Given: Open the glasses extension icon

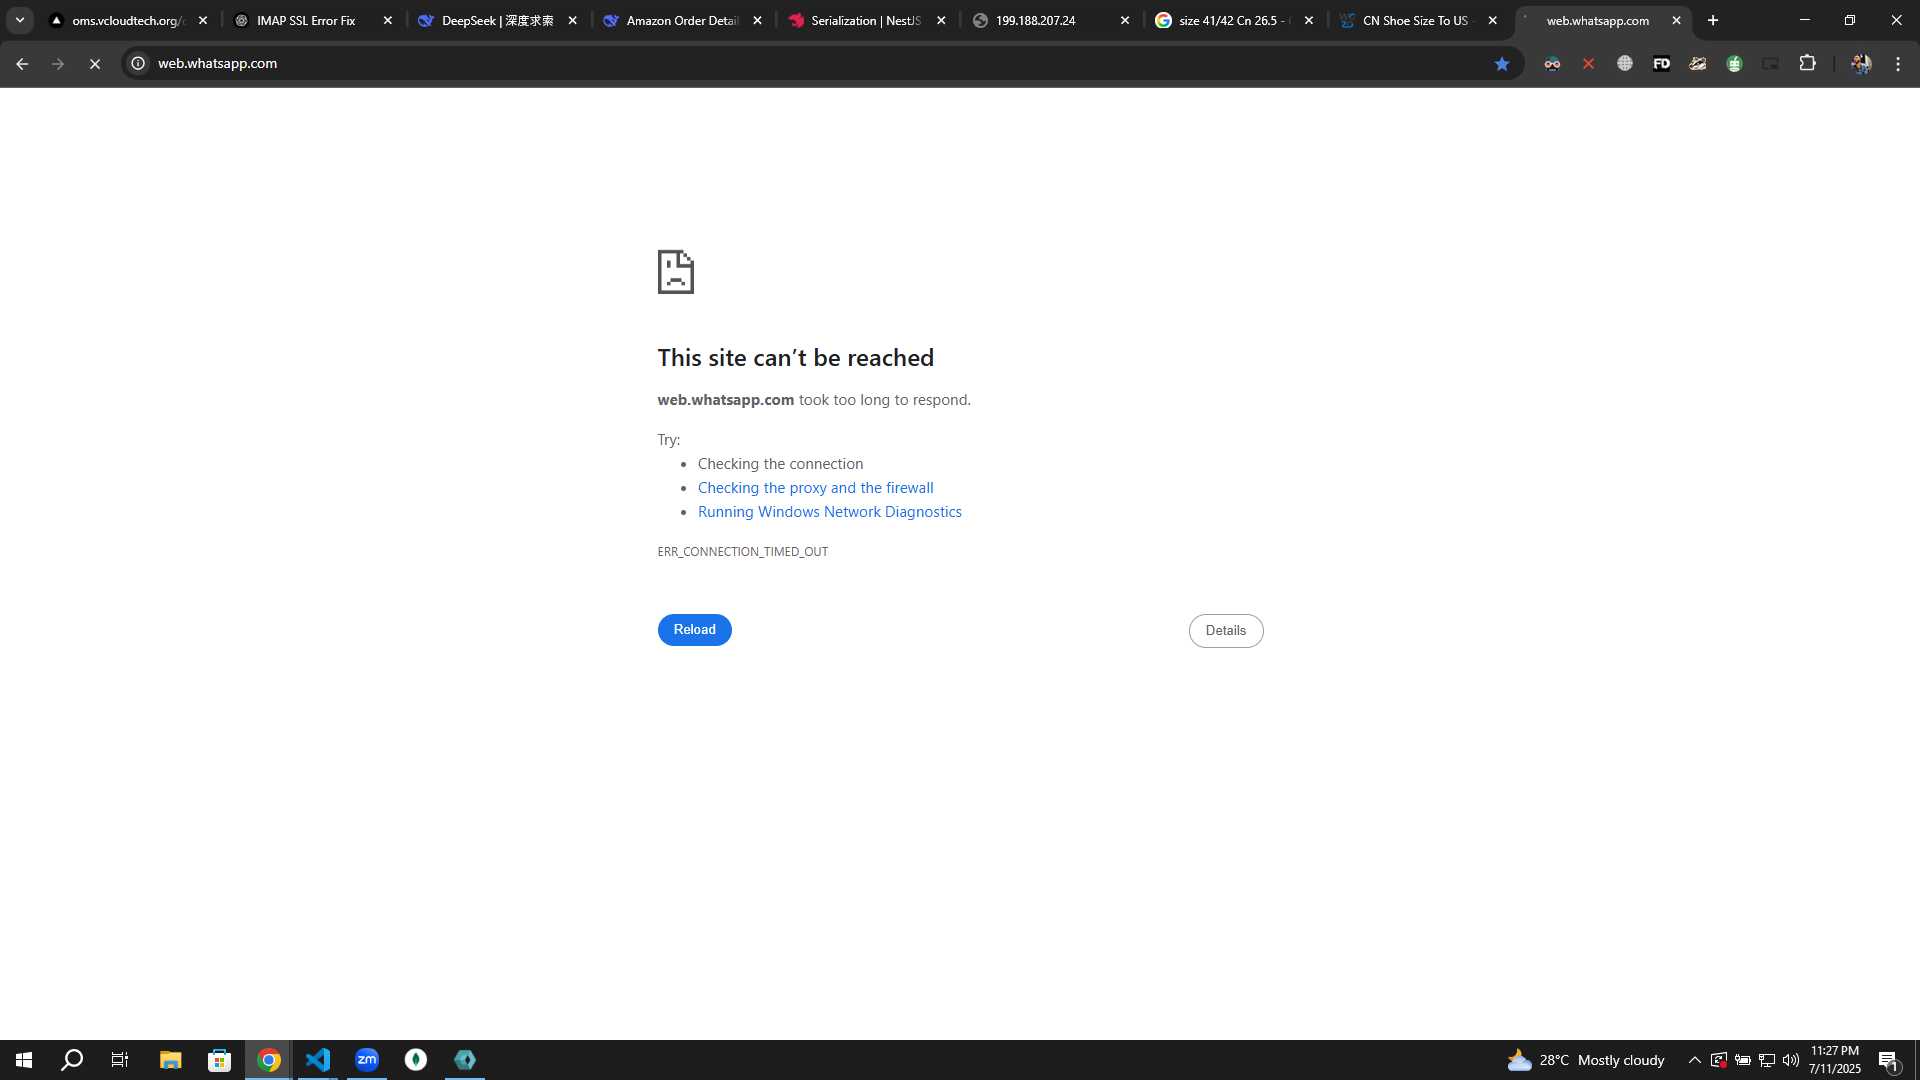Looking at the screenshot, I should pos(1552,64).
